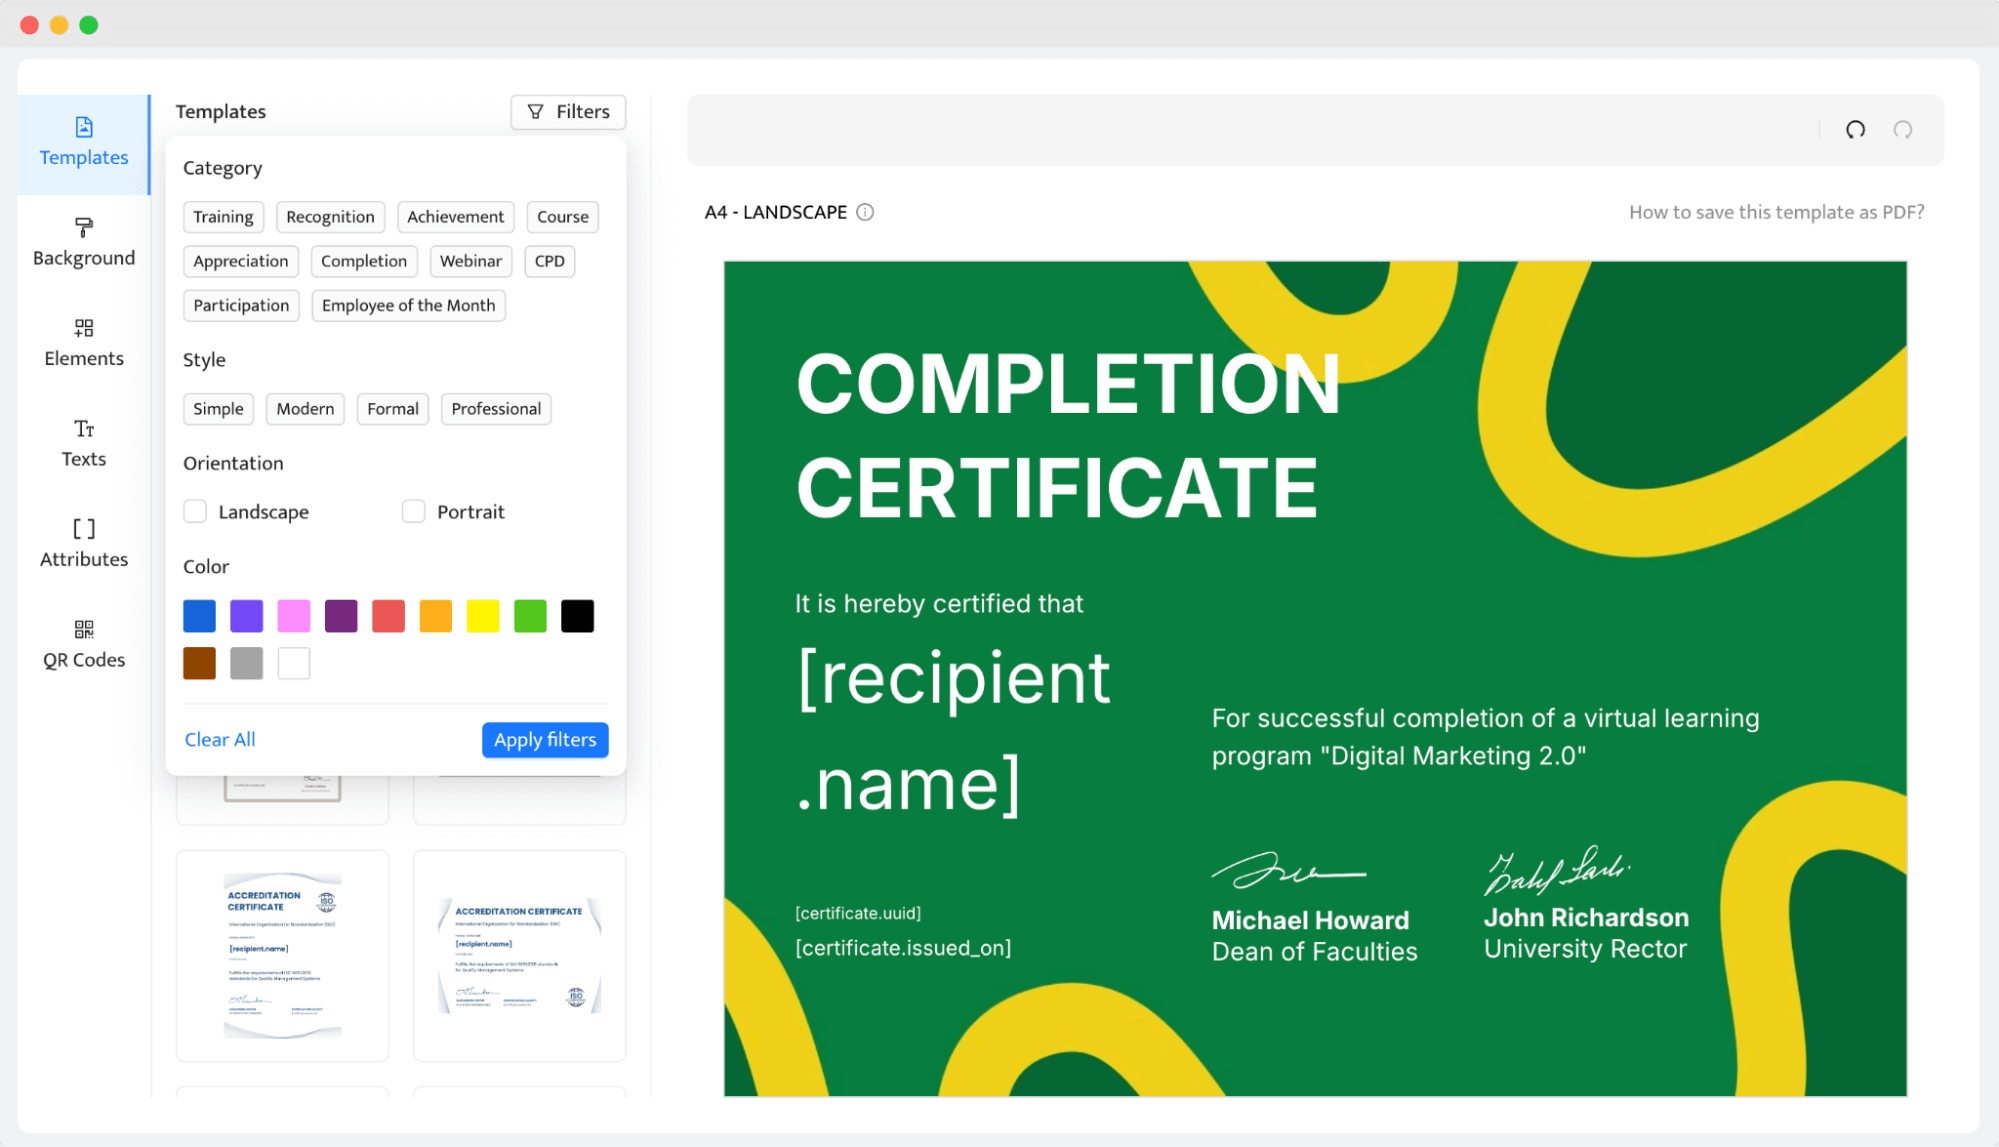Choose the Modern style tag

click(x=305, y=409)
